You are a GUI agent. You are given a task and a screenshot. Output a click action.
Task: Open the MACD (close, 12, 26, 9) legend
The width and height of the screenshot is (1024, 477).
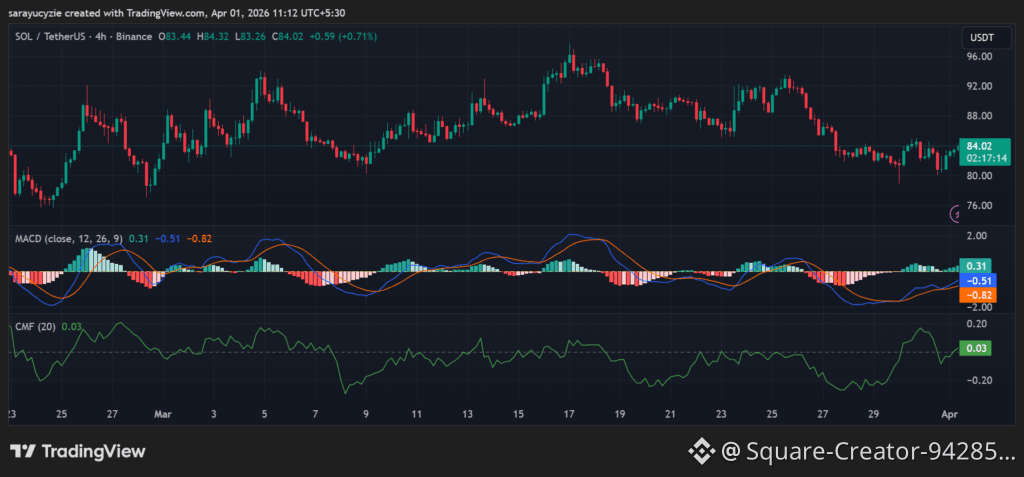(x=69, y=239)
